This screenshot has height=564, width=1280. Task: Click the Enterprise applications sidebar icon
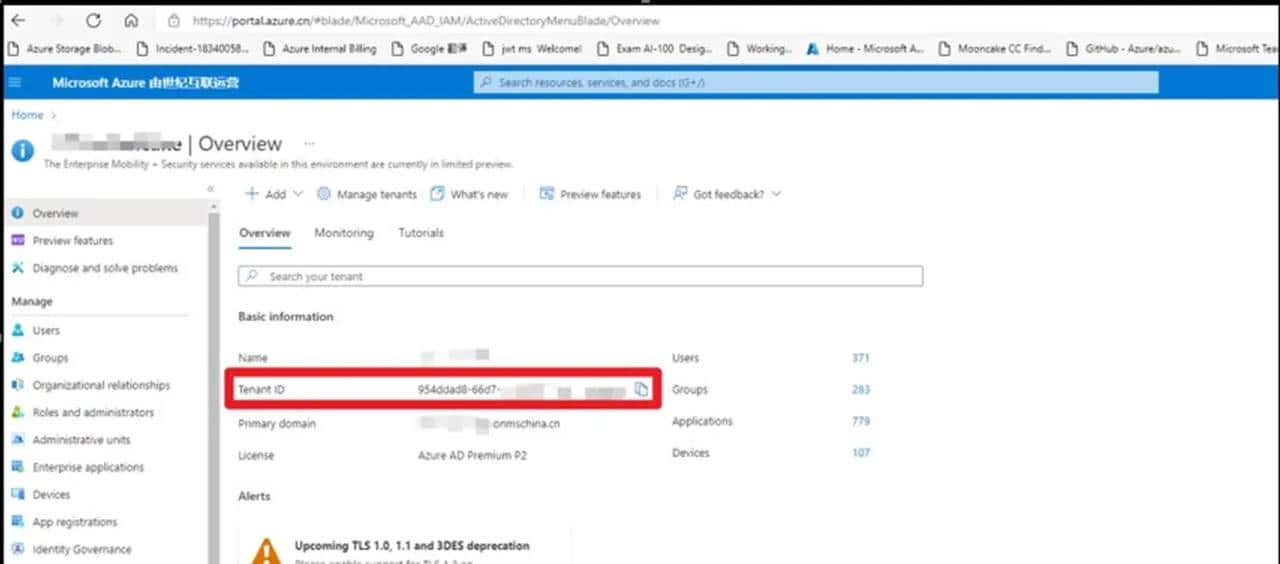coord(17,467)
